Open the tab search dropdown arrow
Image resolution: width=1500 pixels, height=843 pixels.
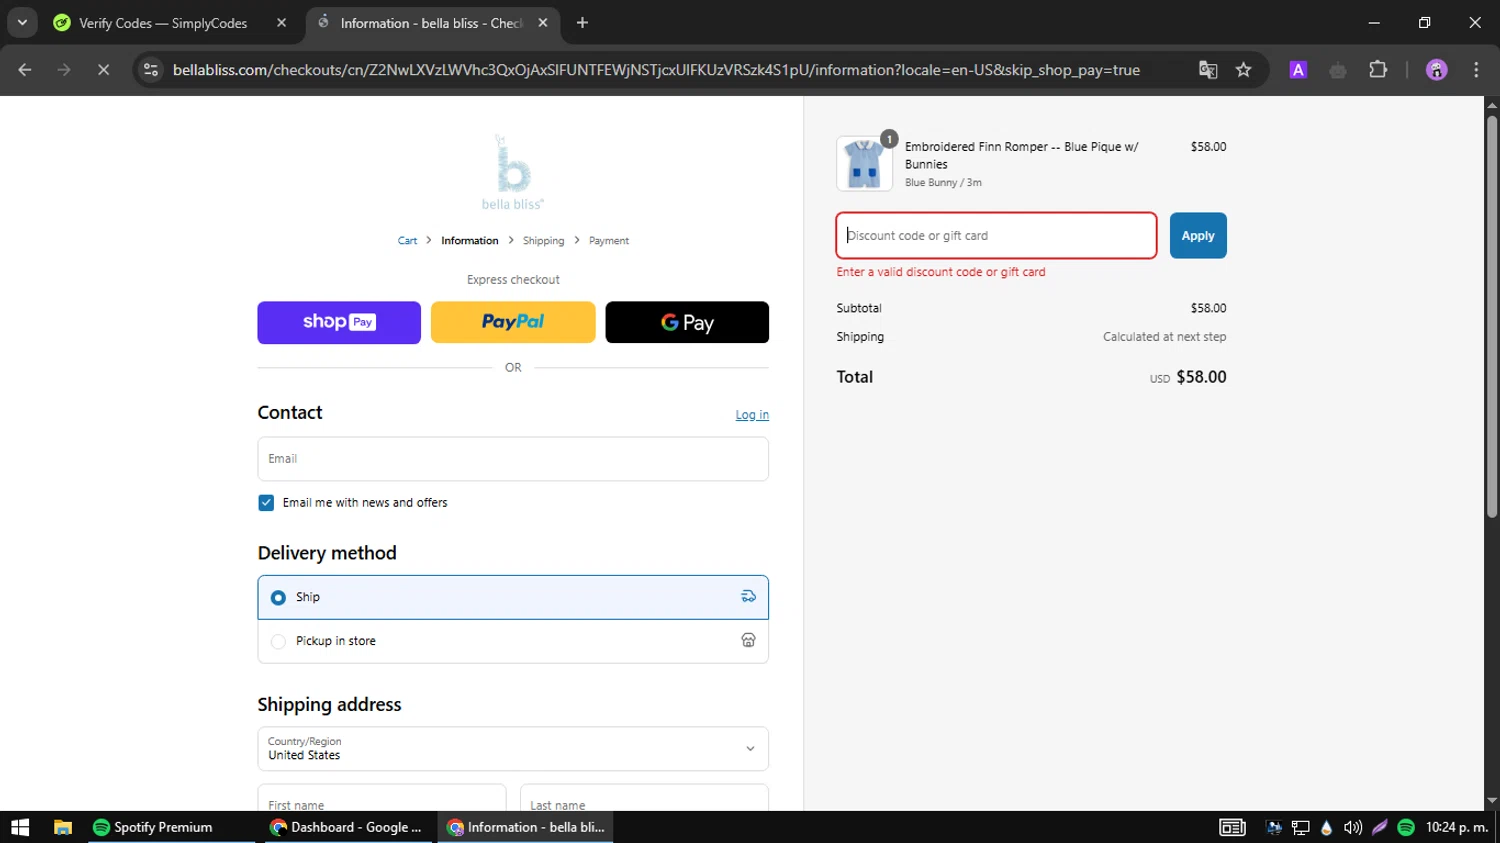22,22
